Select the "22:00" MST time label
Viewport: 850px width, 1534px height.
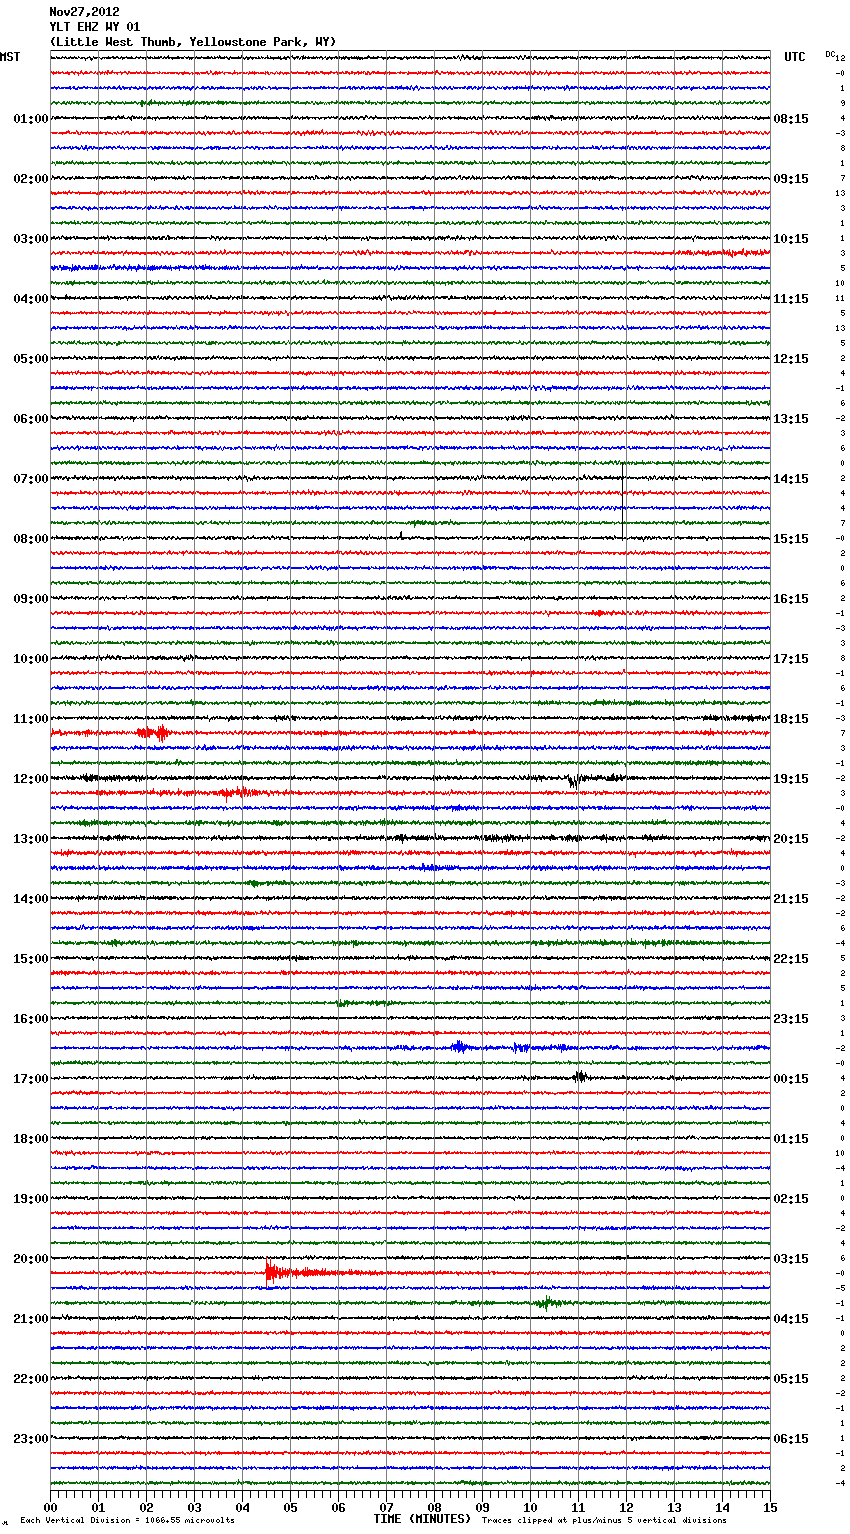31,1379
